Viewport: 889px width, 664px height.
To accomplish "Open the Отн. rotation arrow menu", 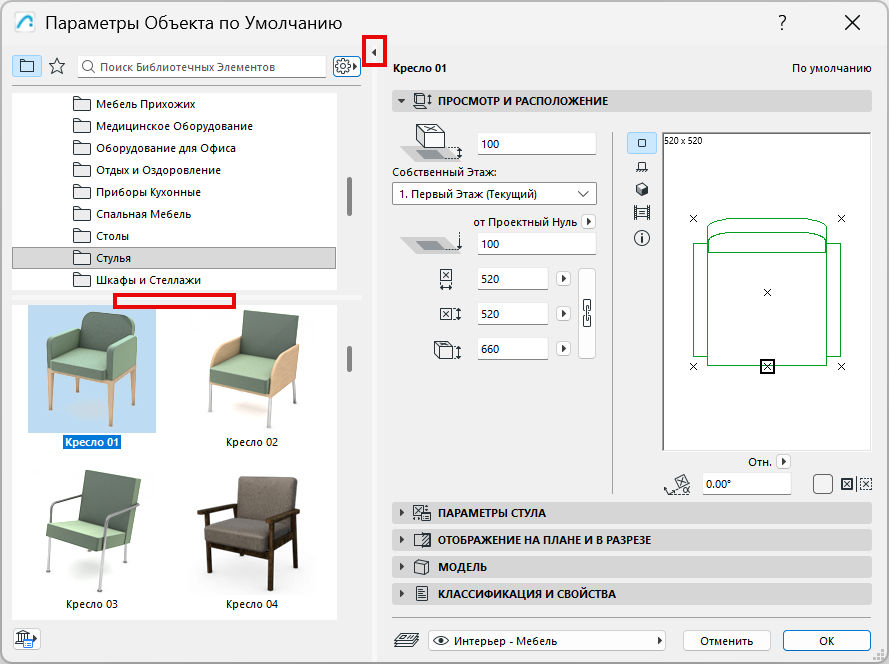I will (784, 462).
